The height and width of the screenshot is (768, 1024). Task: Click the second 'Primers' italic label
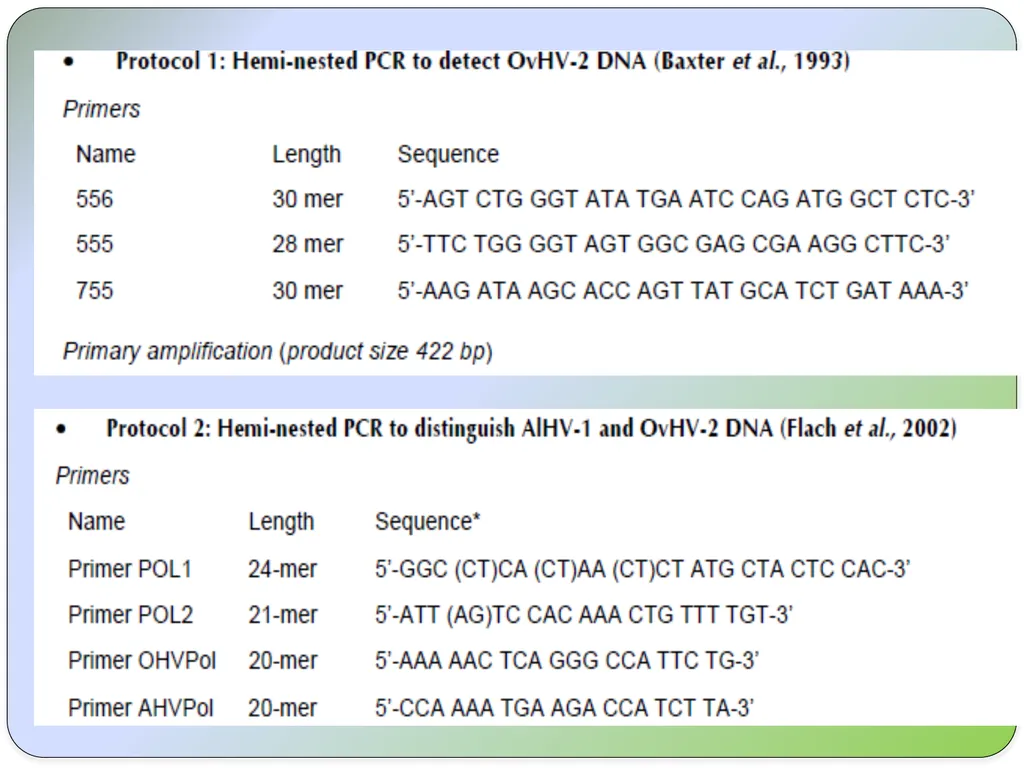pos(93,476)
